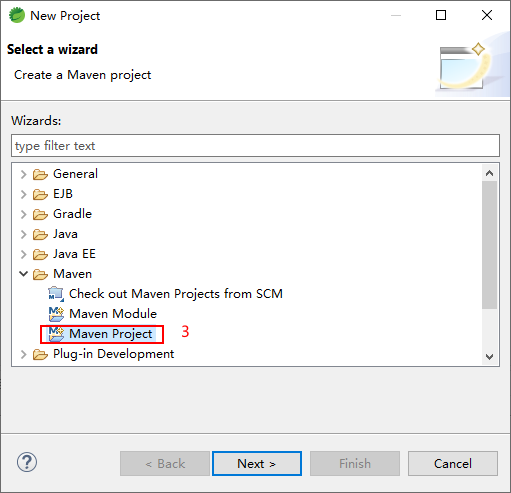Image resolution: width=511 pixels, height=493 pixels.
Task: Click the Maven Module wizard icon
Action: tap(56, 314)
